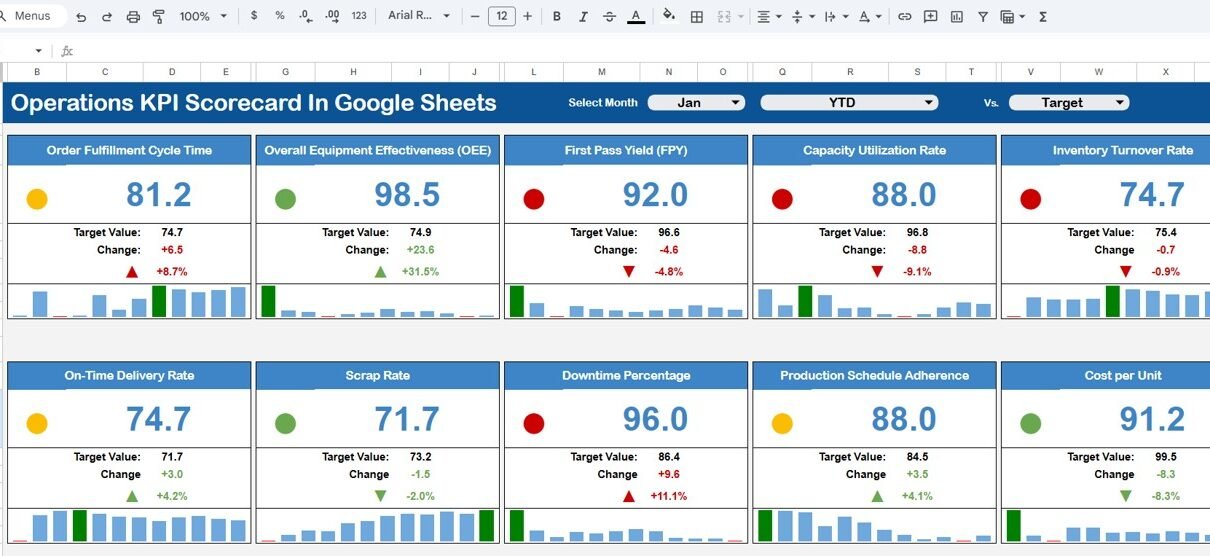Click the Print icon
This screenshot has width=1210, height=556.
(x=133, y=17)
